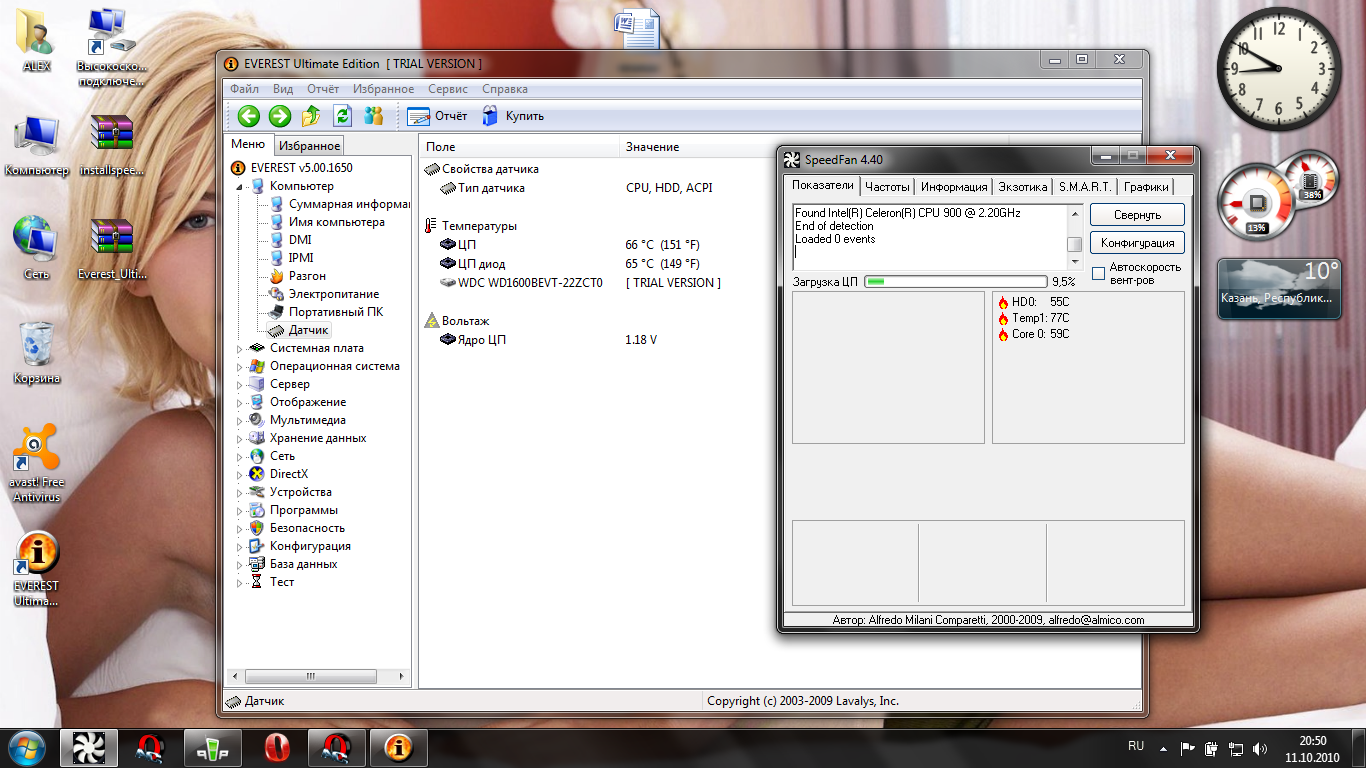
Task: Expand the Операционная система node
Action: (x=240, y=366)
